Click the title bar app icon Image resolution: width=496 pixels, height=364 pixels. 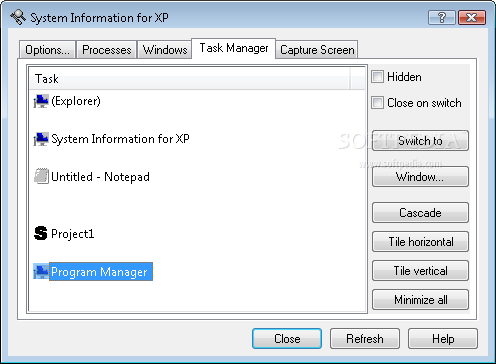click(x=18, y=17)
